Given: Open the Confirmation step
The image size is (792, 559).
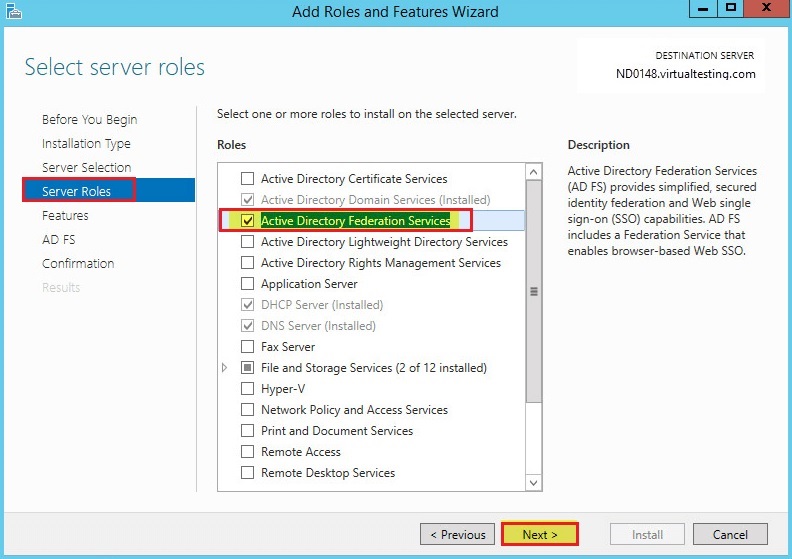Looking at the screenshot, I should pos(78,264).
